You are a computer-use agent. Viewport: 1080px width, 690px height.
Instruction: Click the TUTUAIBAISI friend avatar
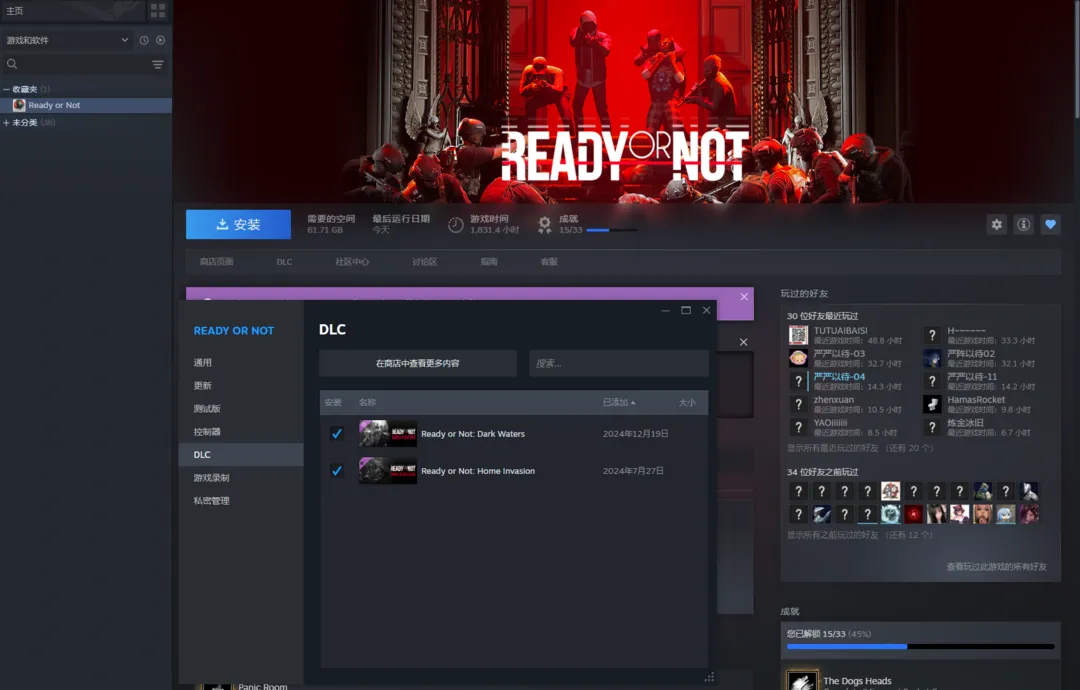tap(798, 335)
